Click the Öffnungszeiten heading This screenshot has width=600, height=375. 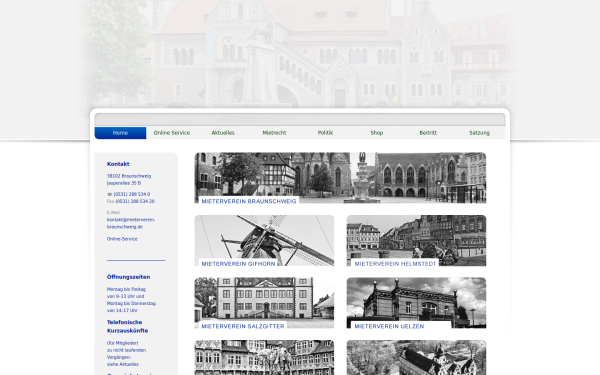(x=128, y=277)
